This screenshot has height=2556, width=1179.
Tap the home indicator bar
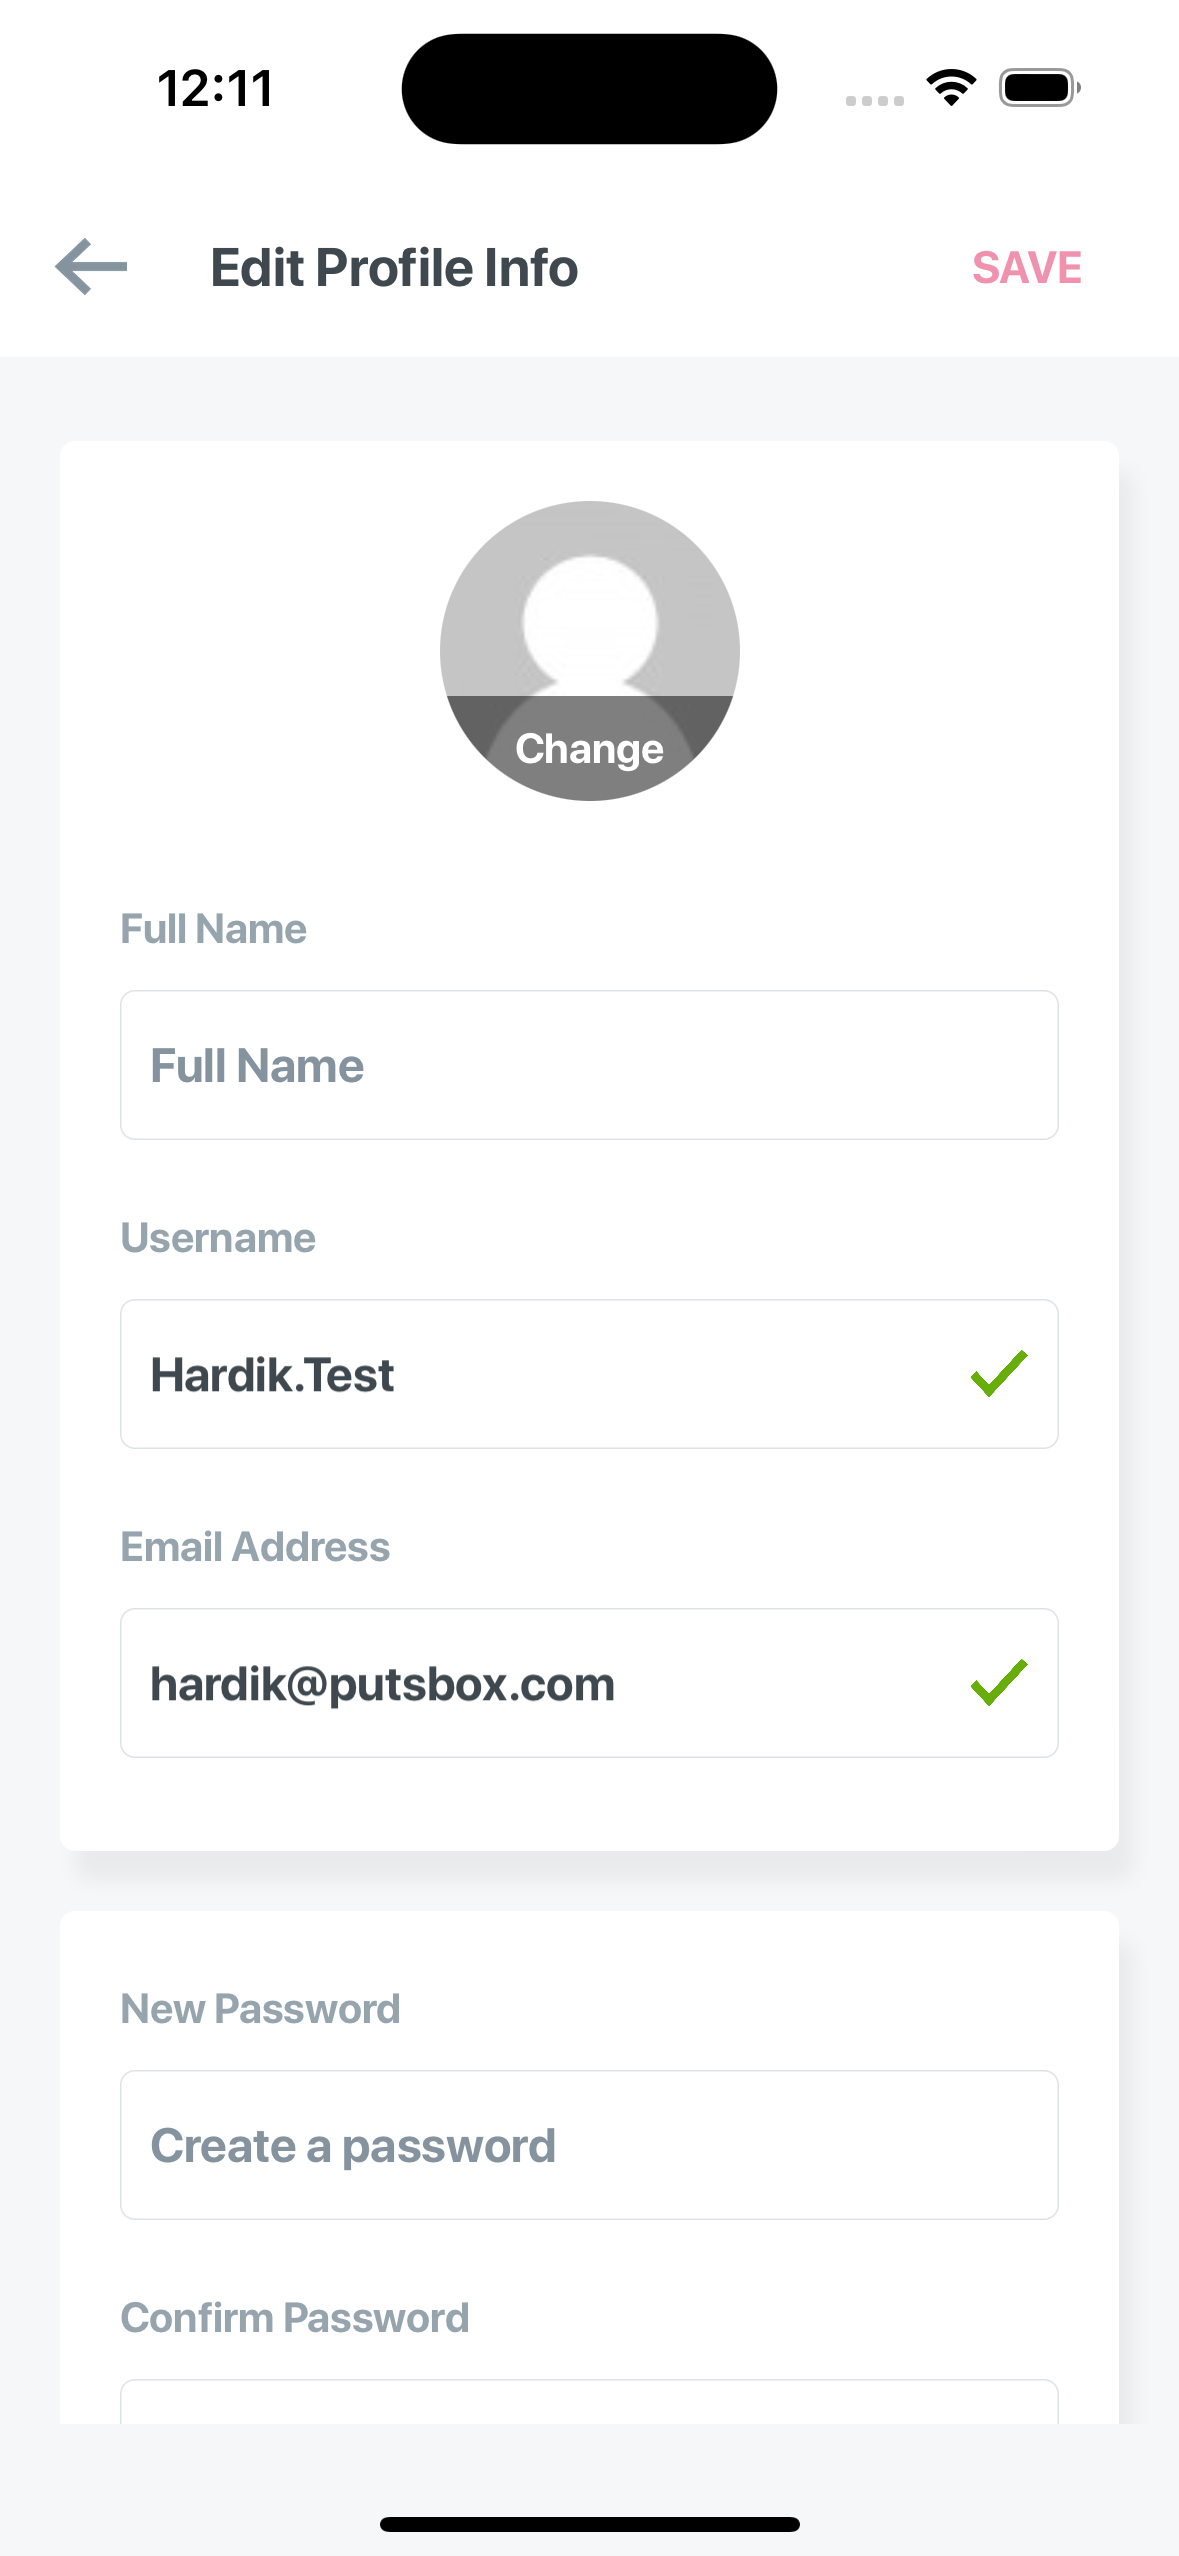589,2524
